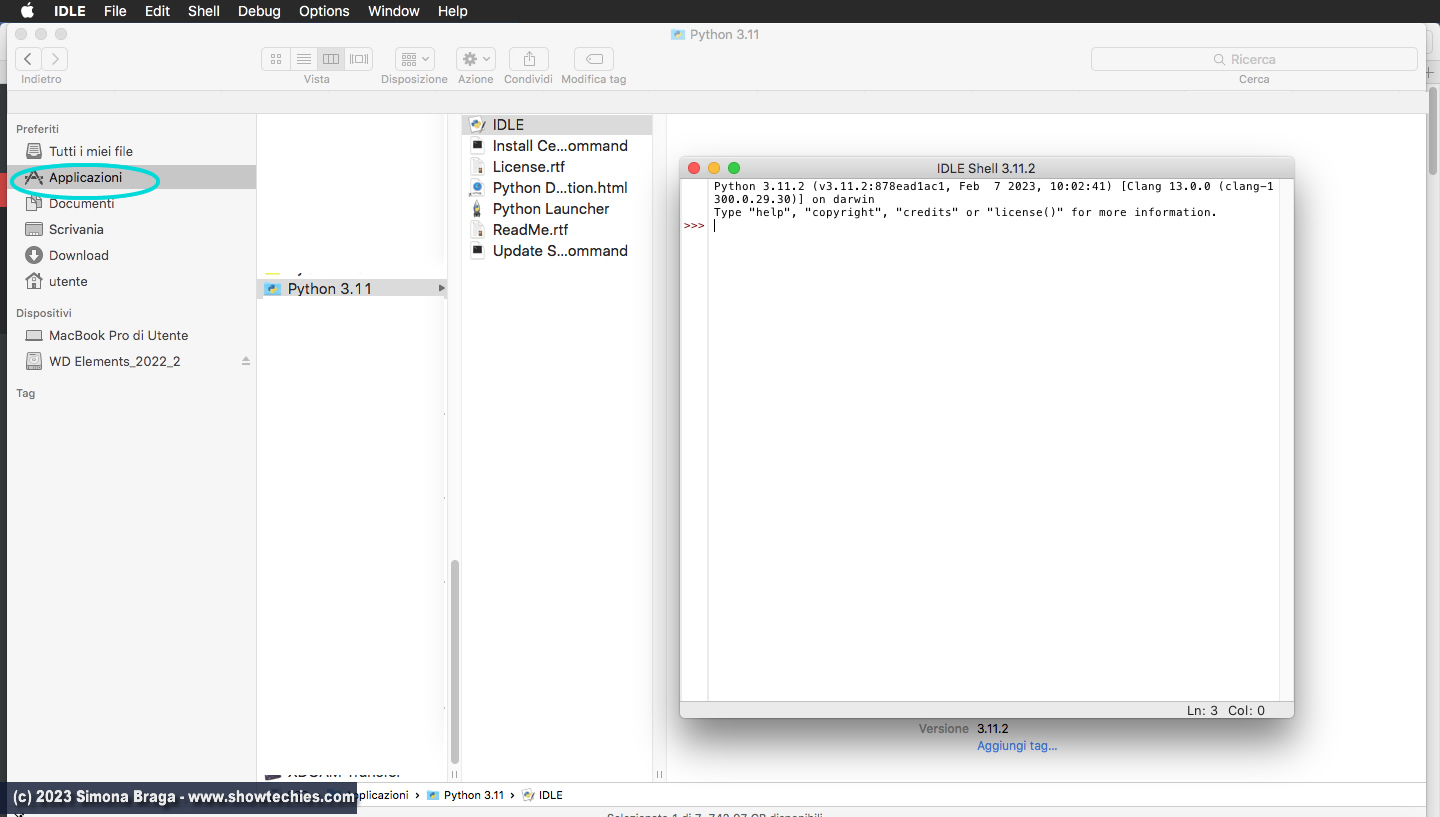1440x817 pixels.
Task: Click the Modifica tag button
Action: pyautogui.click(x=594, y=59)
